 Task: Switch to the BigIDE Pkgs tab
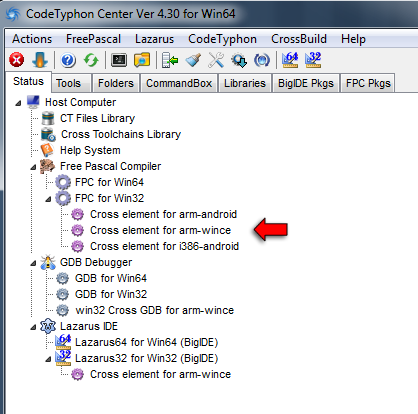(306, 83)
